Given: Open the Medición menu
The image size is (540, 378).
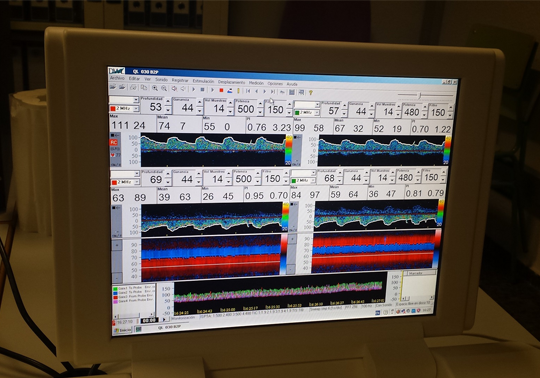Looking at the screenshot, I should coord(256,83).
